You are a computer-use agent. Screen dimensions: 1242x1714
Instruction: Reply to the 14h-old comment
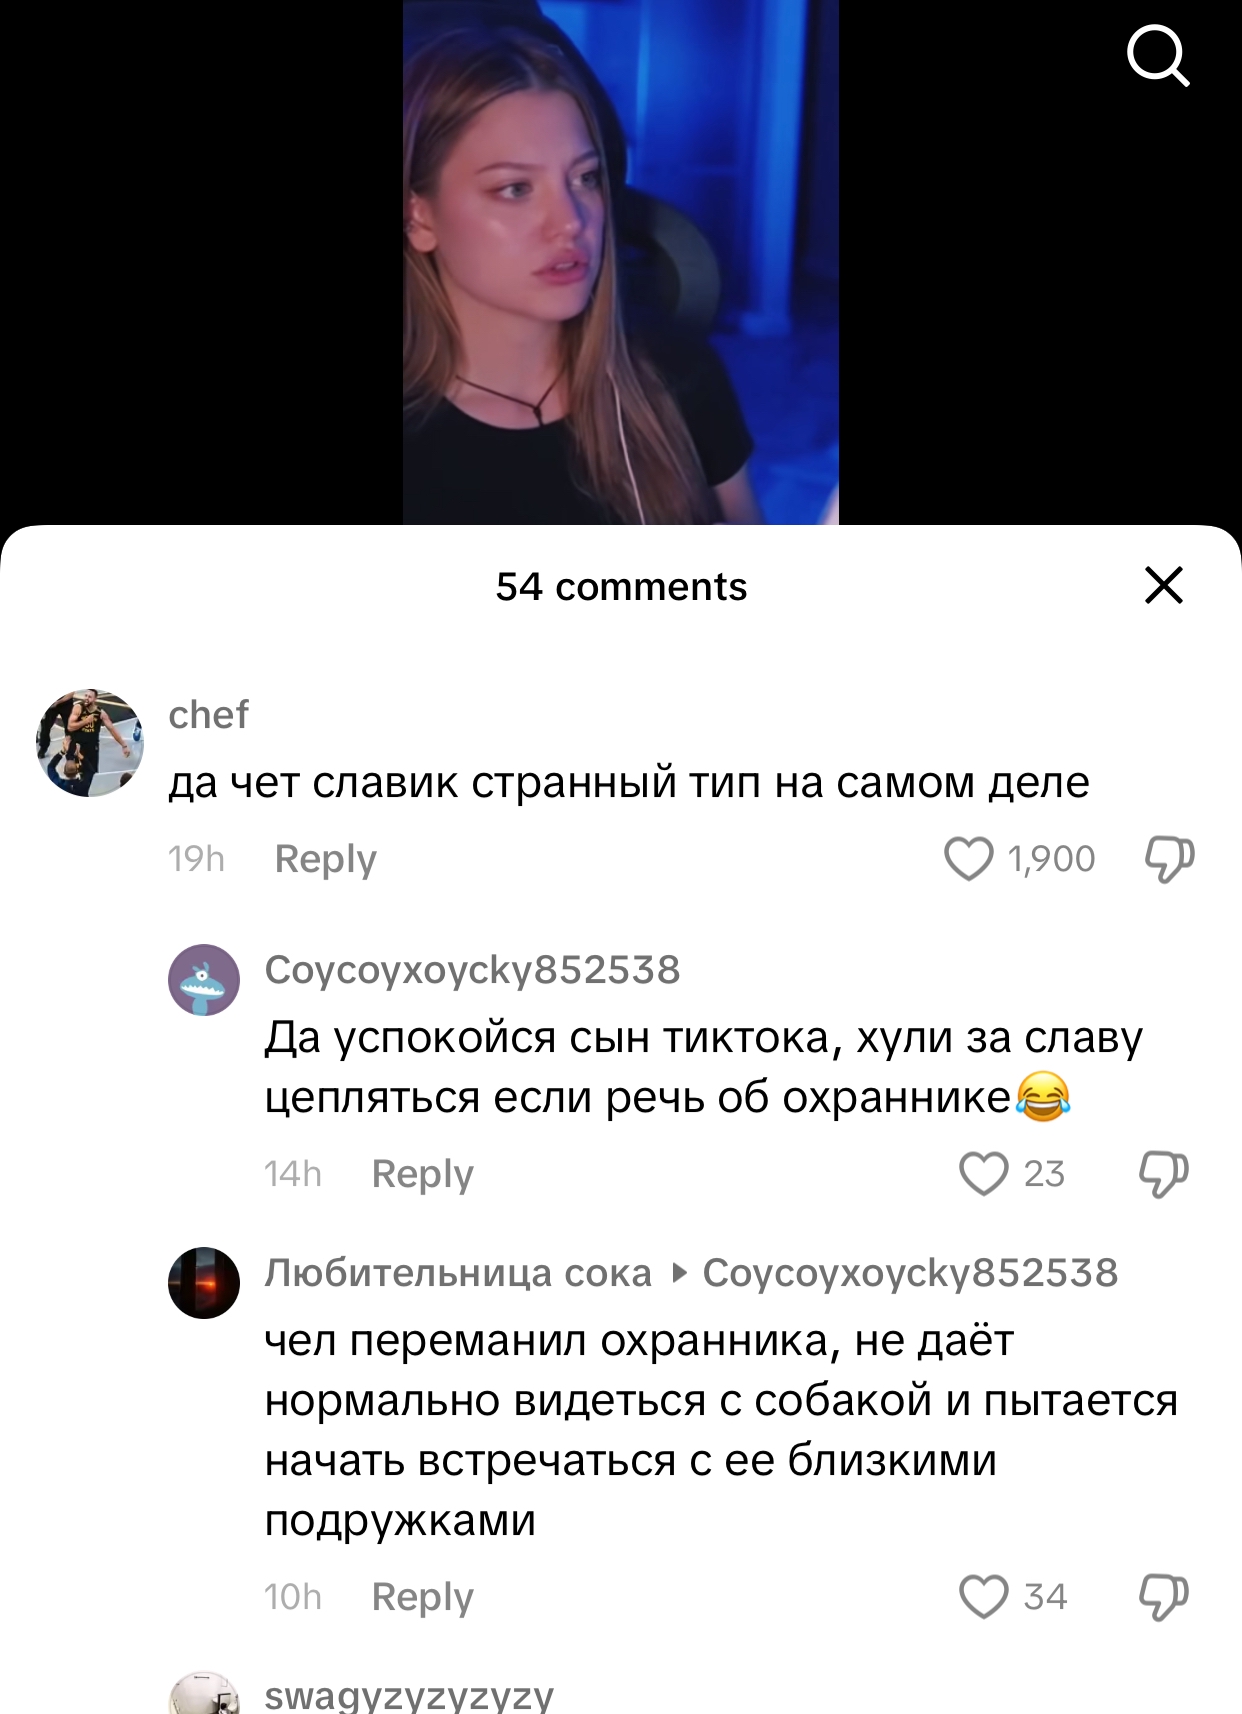tap(422, 1173)
